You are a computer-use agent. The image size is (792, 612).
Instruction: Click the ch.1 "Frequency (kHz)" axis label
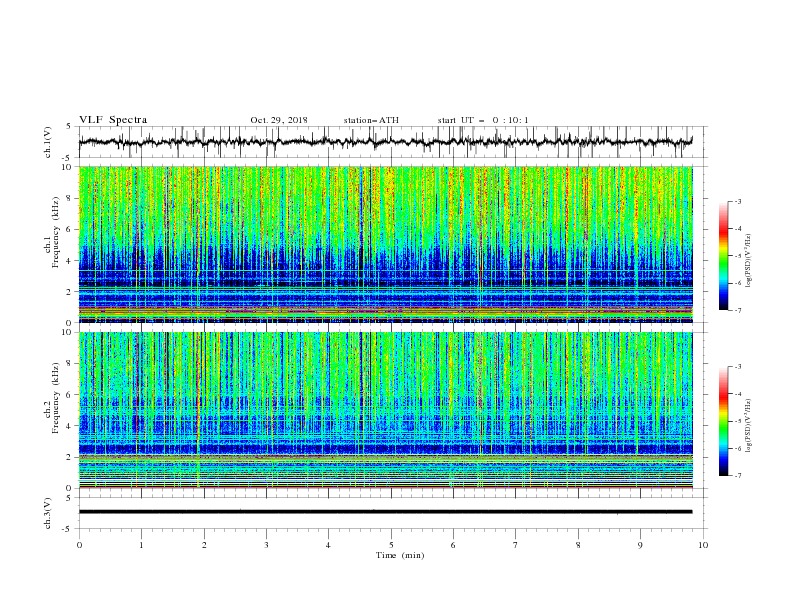tap(55, 232)
